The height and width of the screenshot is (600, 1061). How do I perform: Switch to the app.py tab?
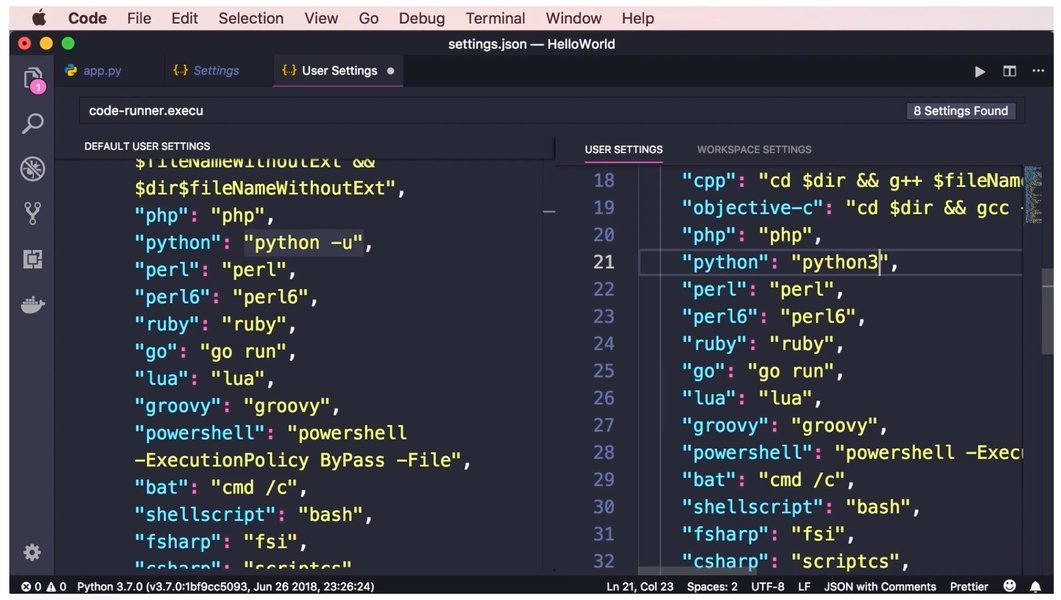pyautogui.click(x=101, y=70)
